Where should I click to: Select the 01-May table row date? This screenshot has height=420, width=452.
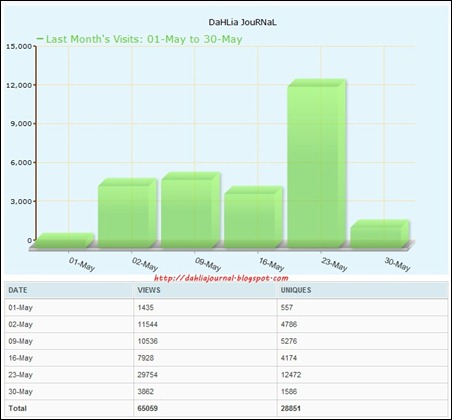[20, 308]
